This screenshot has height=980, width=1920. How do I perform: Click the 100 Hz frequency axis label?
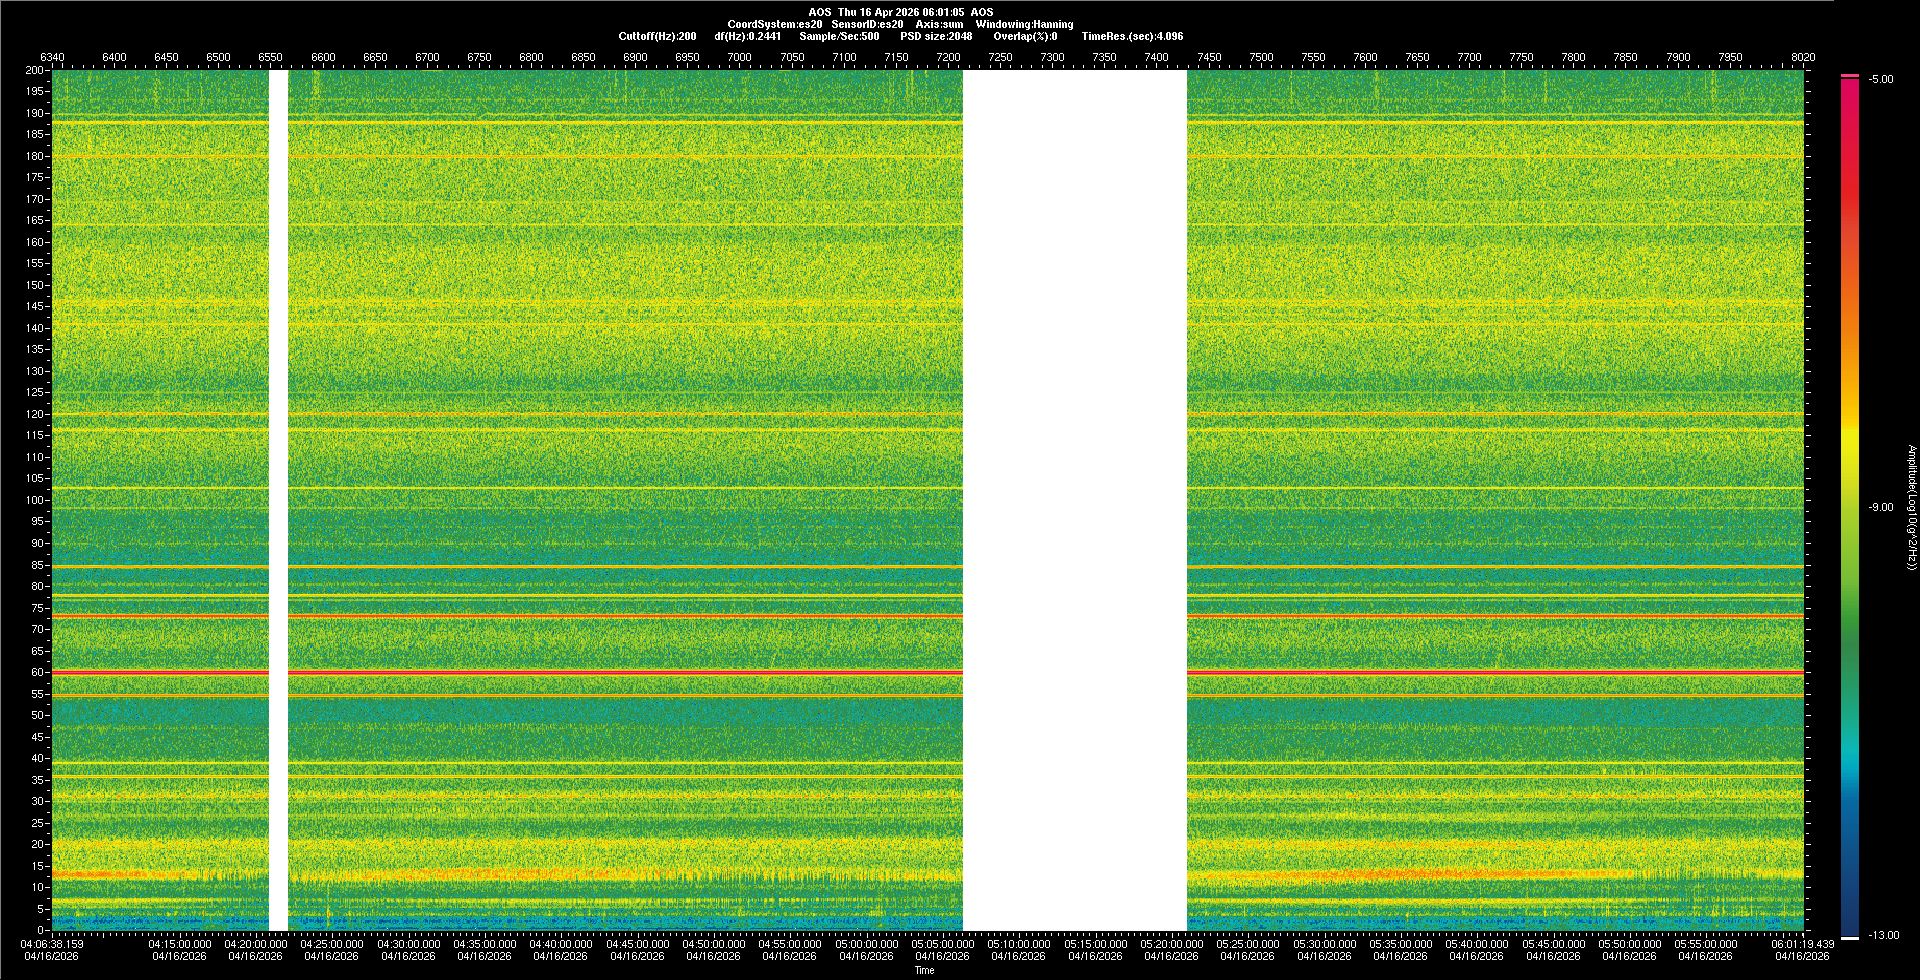pos(34,500)
